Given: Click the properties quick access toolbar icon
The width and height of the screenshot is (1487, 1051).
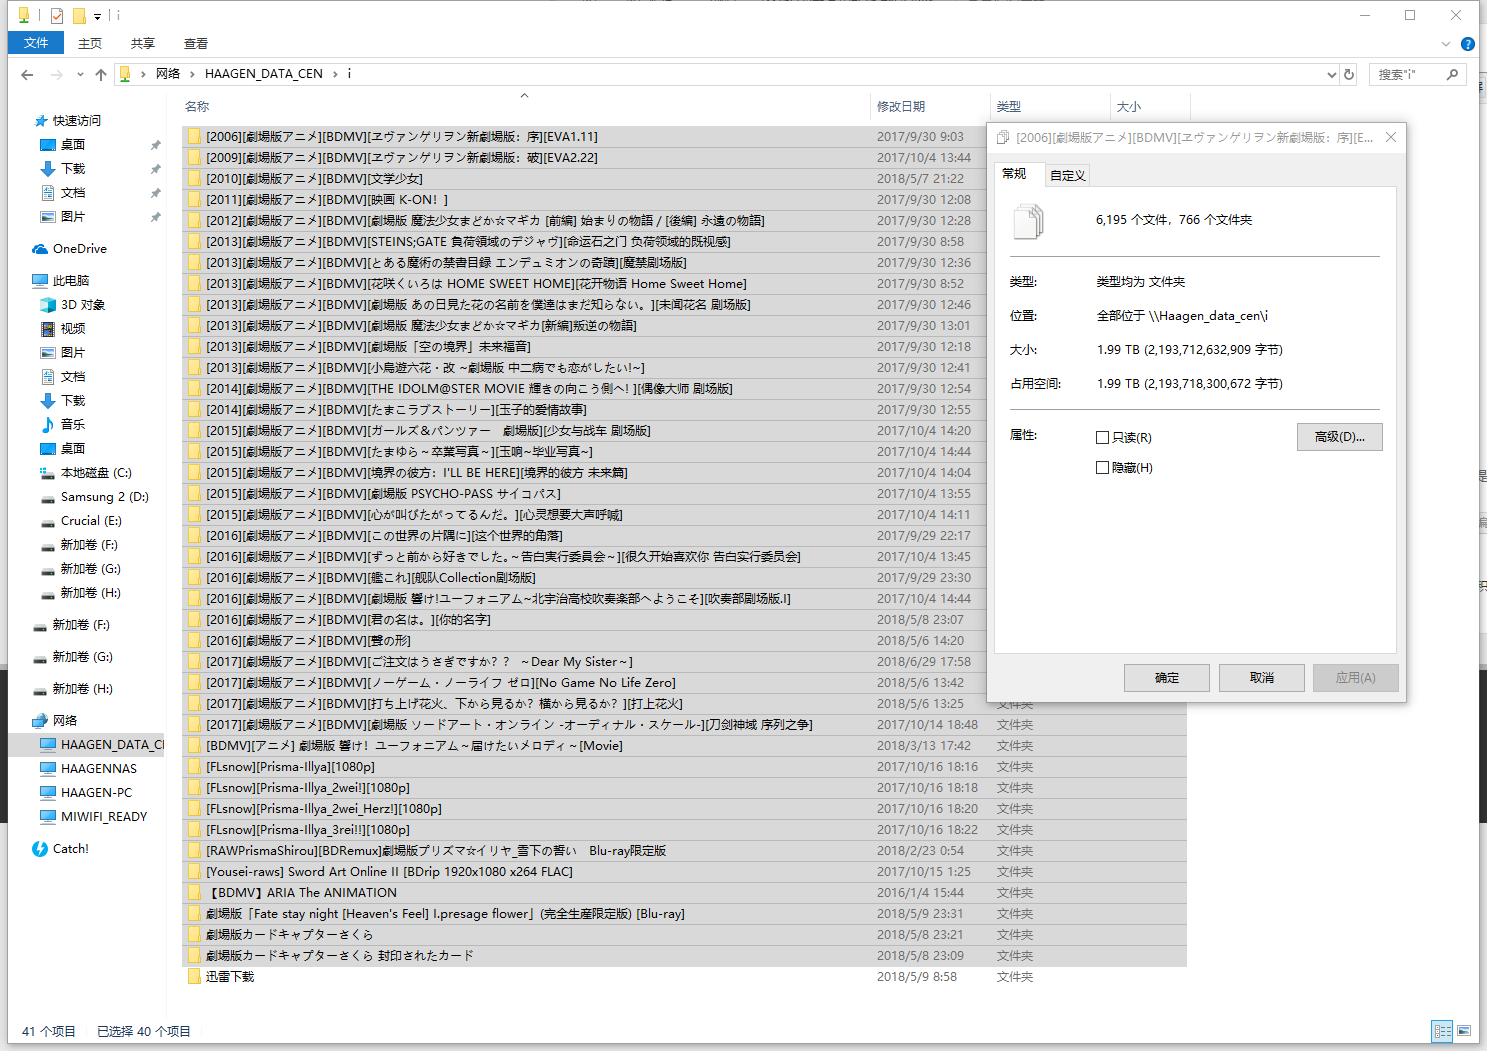Looking at the screenshot, I should coord(57,16).
